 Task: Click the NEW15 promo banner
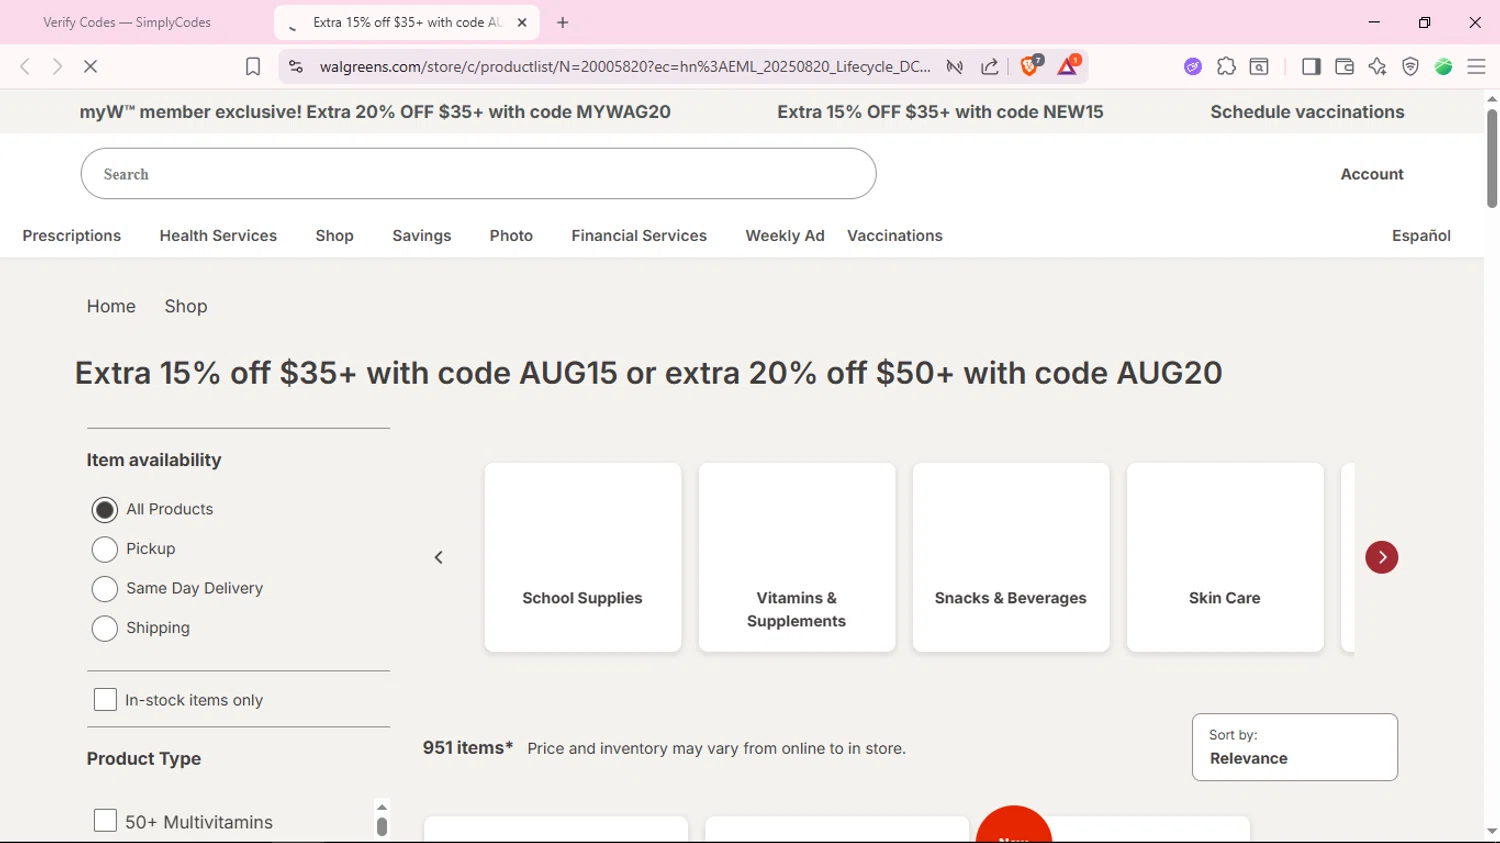[940, 112]
